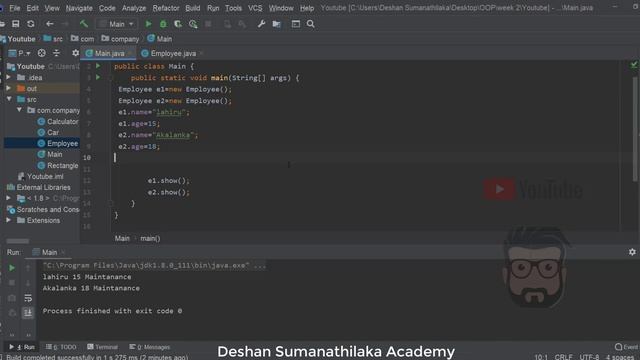This screenshot has height=360, width=640.
Task: Click the Project panel horizontal scrollbar
Action: [18, 241]
